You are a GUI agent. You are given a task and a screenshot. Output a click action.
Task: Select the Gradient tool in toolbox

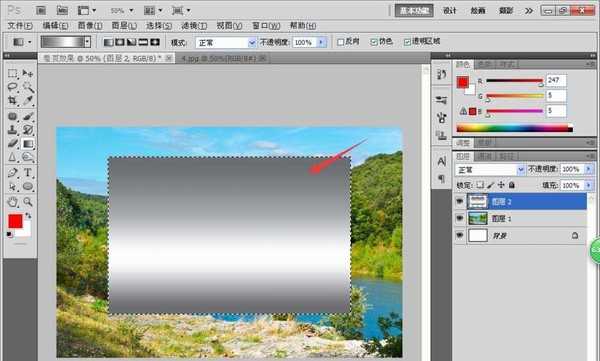point(28,144)
